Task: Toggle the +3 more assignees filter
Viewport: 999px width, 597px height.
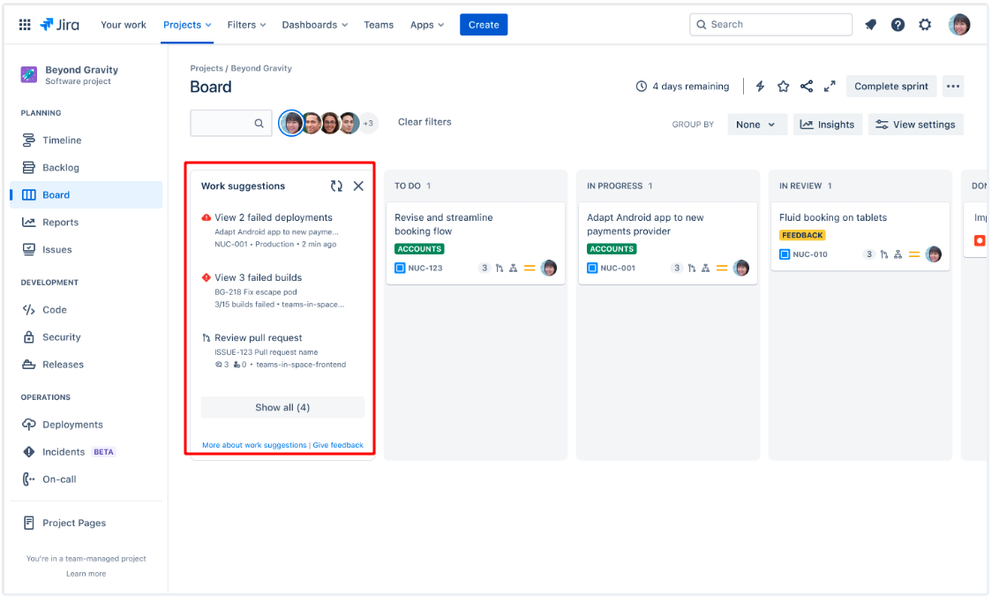Action: 368,123
